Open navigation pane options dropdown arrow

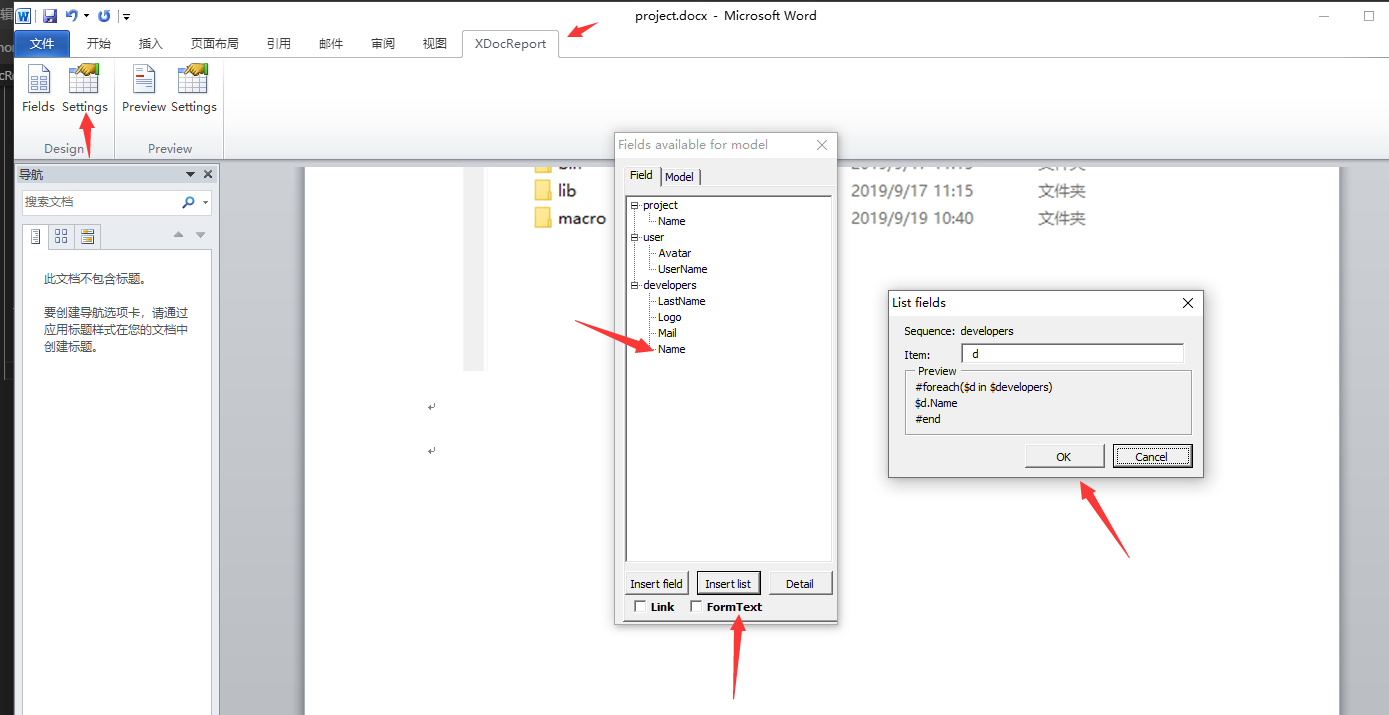click(190, 175)
